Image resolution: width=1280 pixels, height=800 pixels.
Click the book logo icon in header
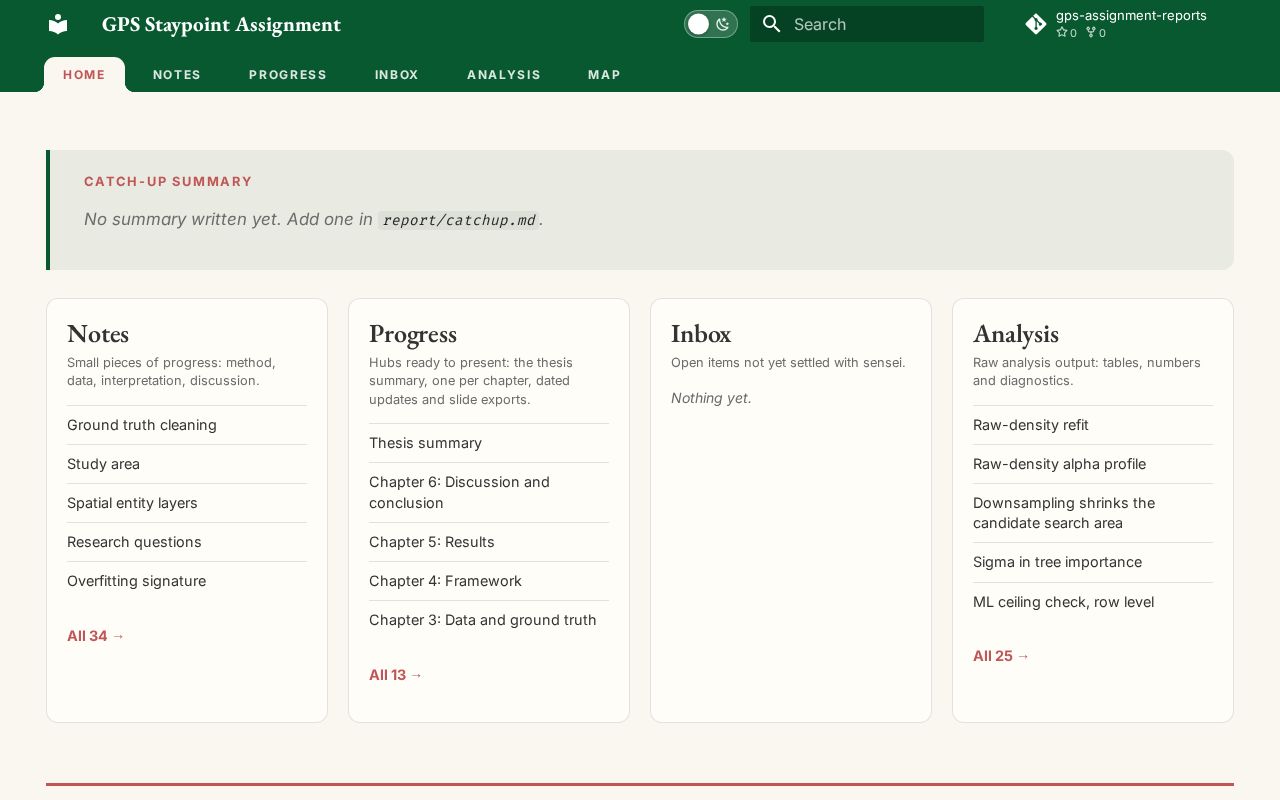(x=58, y=24)
